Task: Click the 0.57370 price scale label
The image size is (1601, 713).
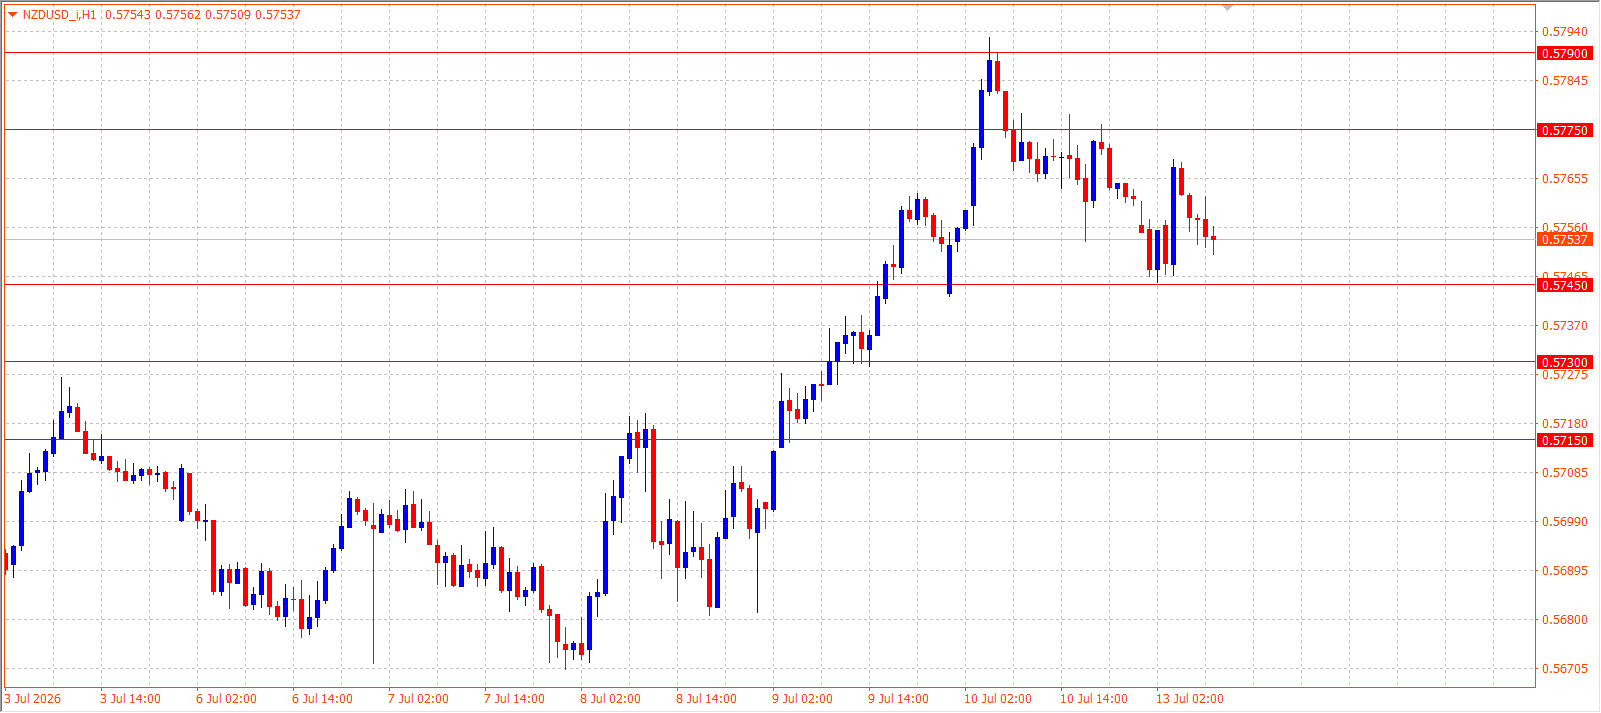Action: pyautogui.click(x=1565, y=326)
